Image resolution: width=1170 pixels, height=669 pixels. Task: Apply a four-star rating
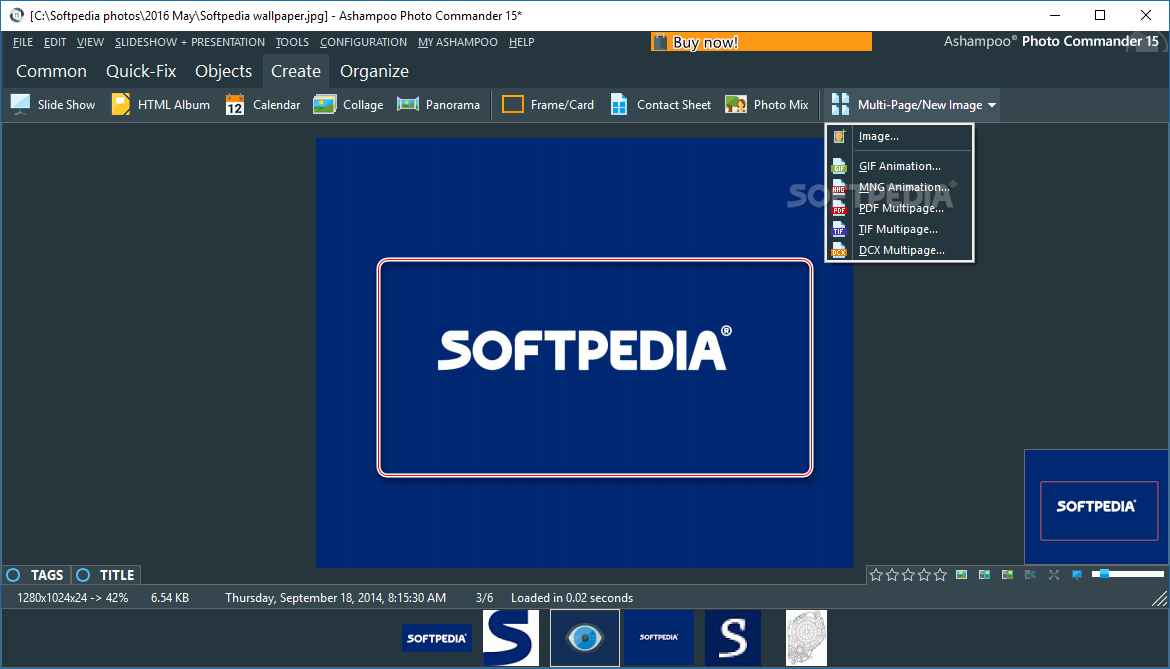click(x=924, y=574)
